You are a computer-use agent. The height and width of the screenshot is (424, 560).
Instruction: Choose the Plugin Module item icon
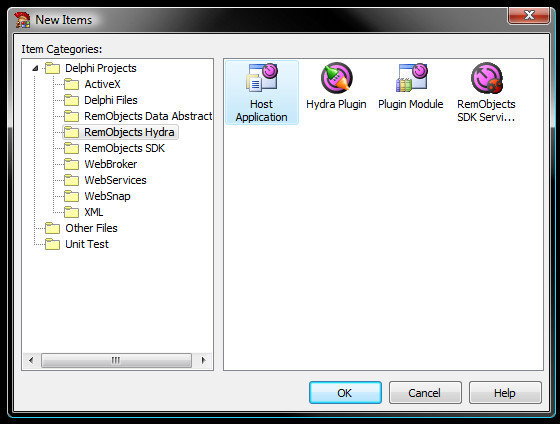click(411, 78)
